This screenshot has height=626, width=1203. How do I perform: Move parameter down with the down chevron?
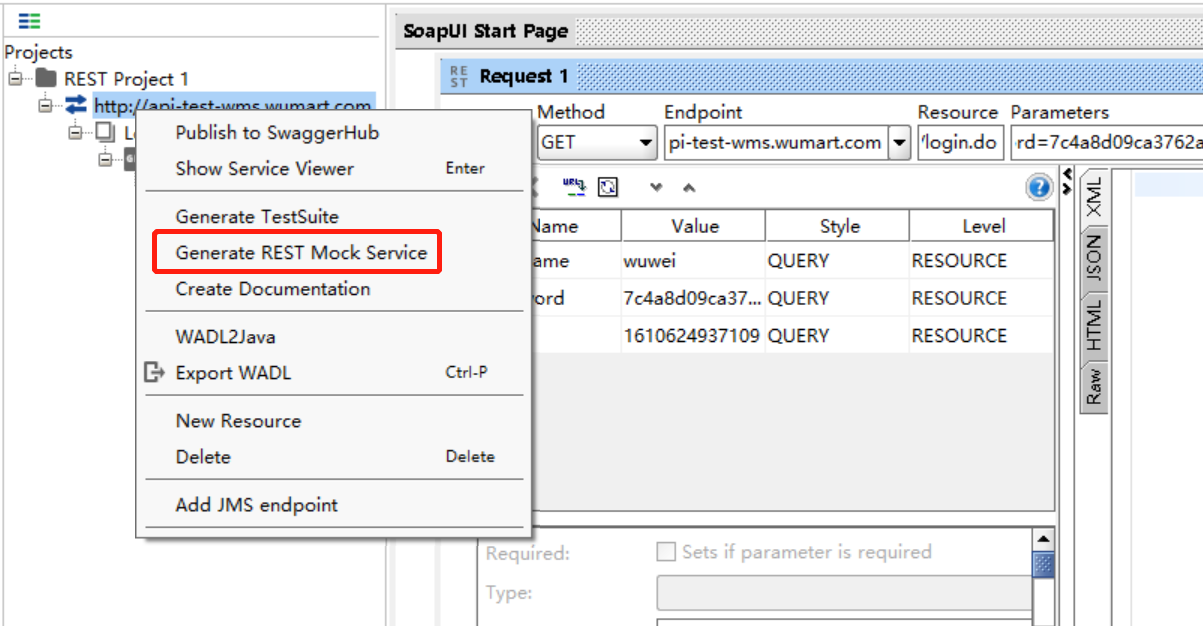point(656,187)
